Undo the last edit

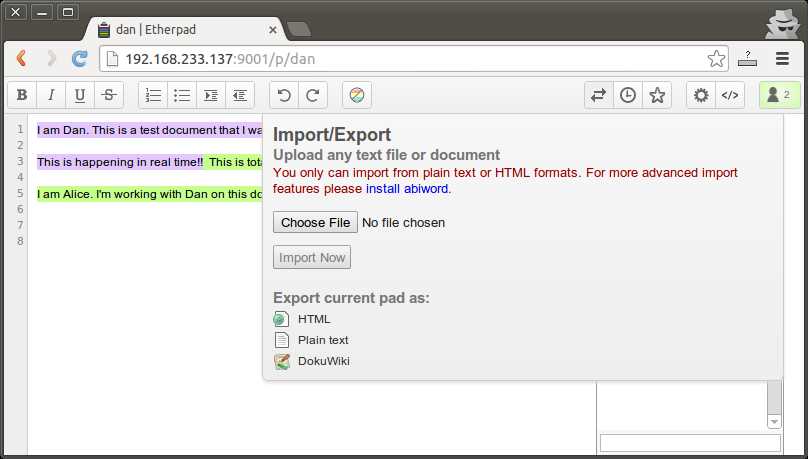[x=284, y=95]
